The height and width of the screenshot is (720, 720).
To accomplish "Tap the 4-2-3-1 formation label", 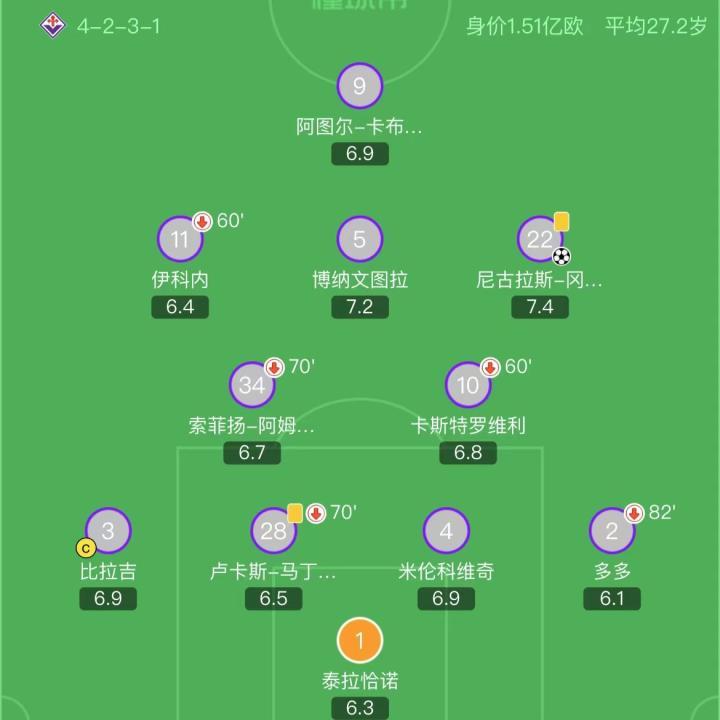I will pos(118,26).
